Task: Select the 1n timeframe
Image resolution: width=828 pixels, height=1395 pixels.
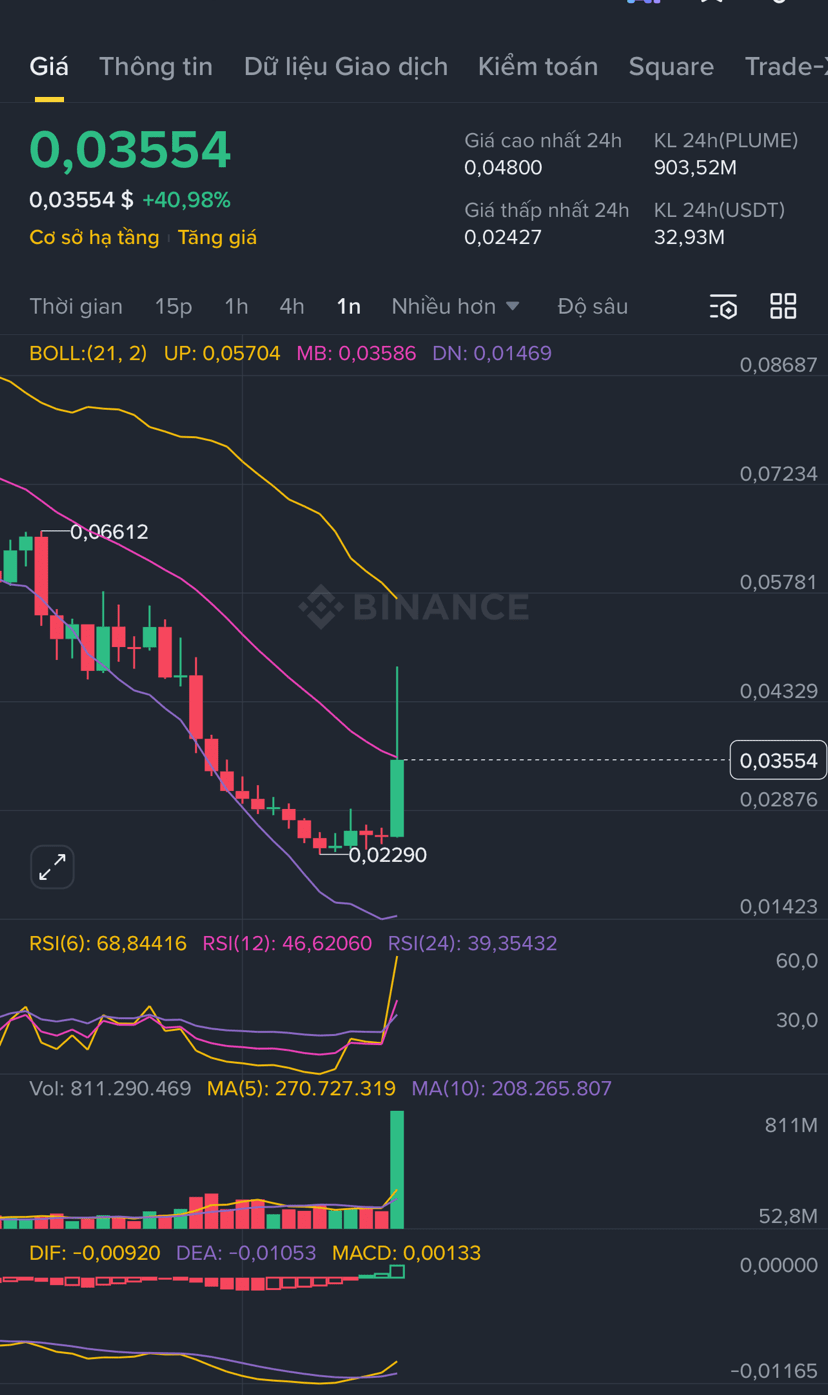Action: click(348, 306)
